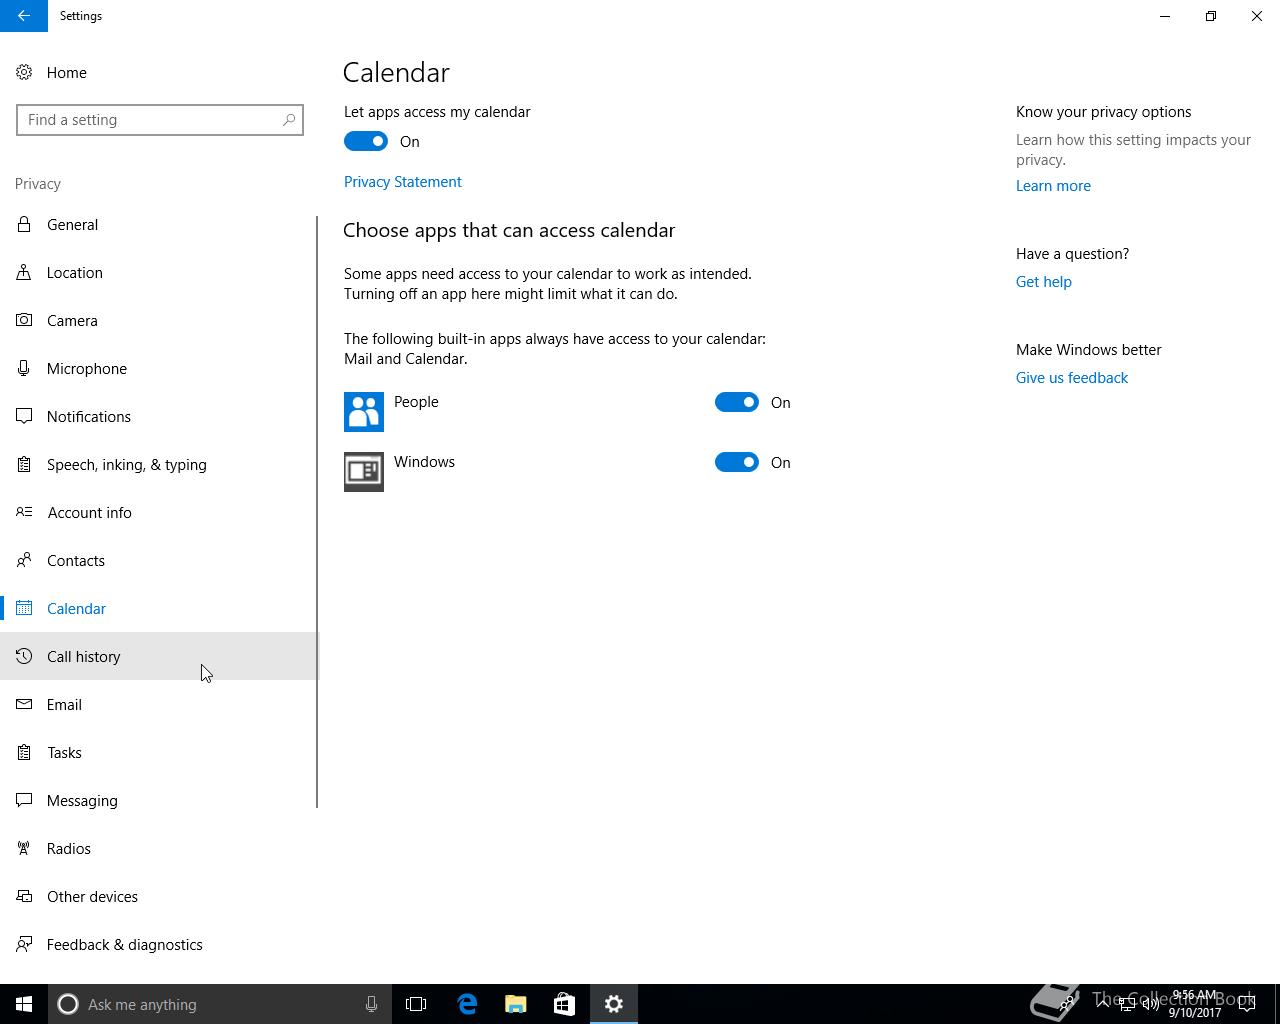Viewport: 1280px width, 1024px height.
Task: Click the volume icon in system tray
Action: click(1151, 1004)
